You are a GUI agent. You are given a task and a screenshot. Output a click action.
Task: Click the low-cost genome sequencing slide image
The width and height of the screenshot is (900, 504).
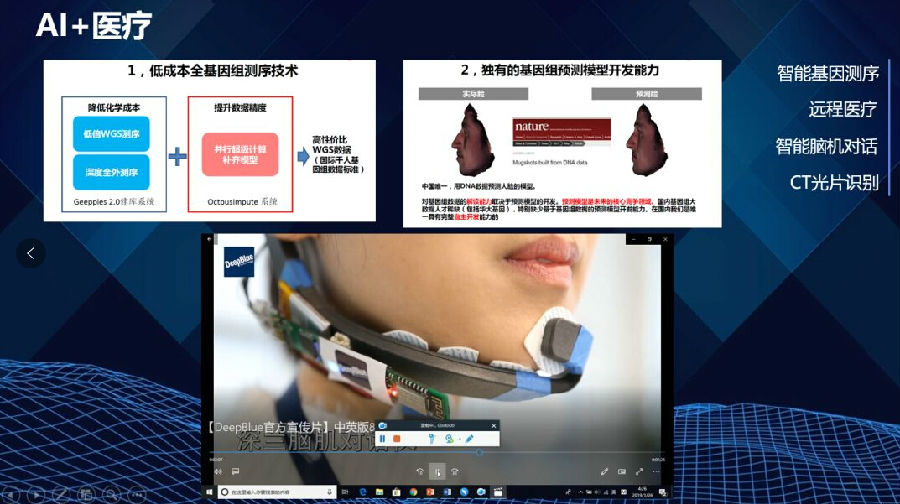(x=210, y=141)
